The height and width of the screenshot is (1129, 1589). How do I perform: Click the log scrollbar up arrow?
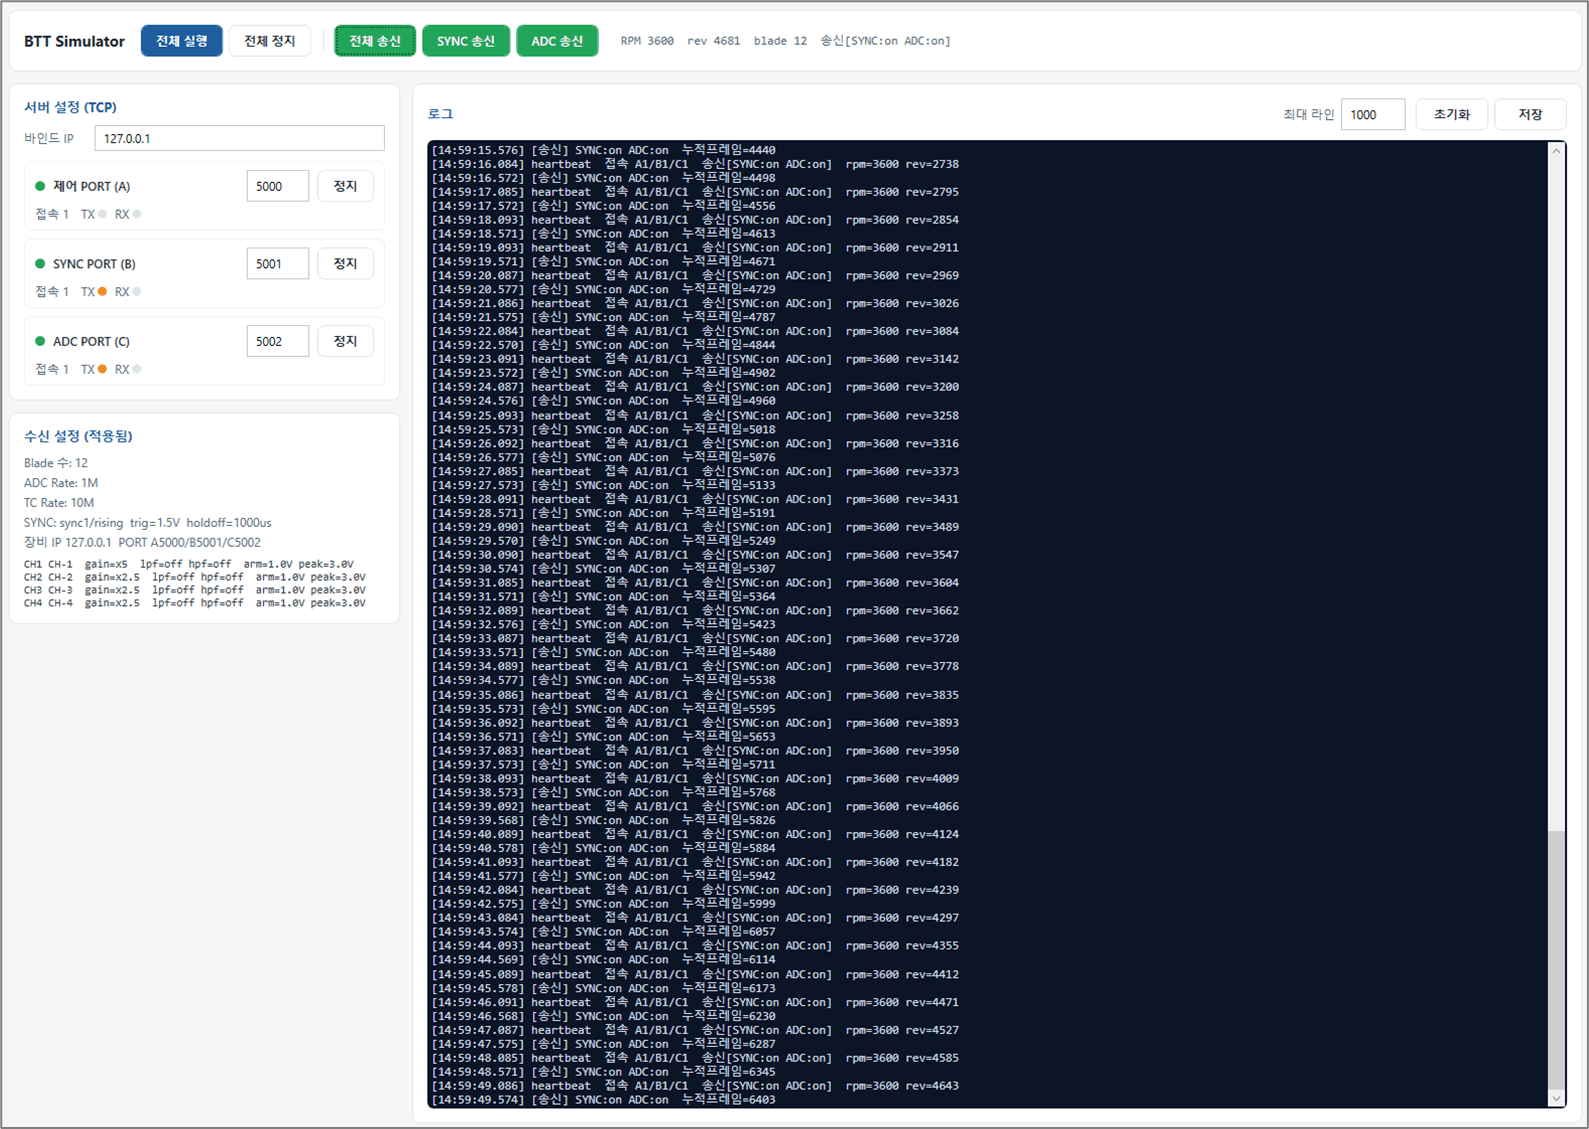[1556, 151]
